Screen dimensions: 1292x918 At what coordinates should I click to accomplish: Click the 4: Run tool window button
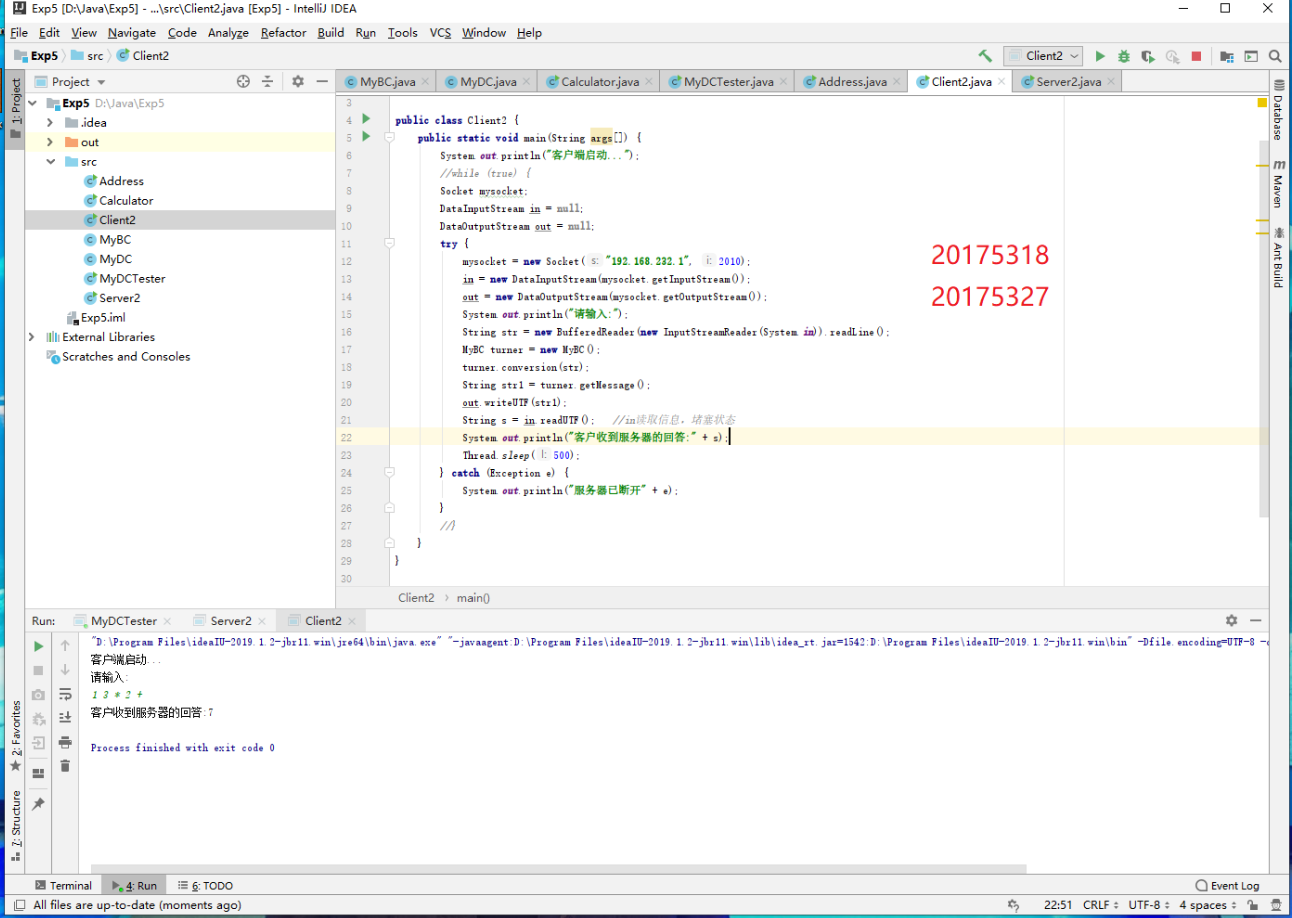[x=134, y=886]
